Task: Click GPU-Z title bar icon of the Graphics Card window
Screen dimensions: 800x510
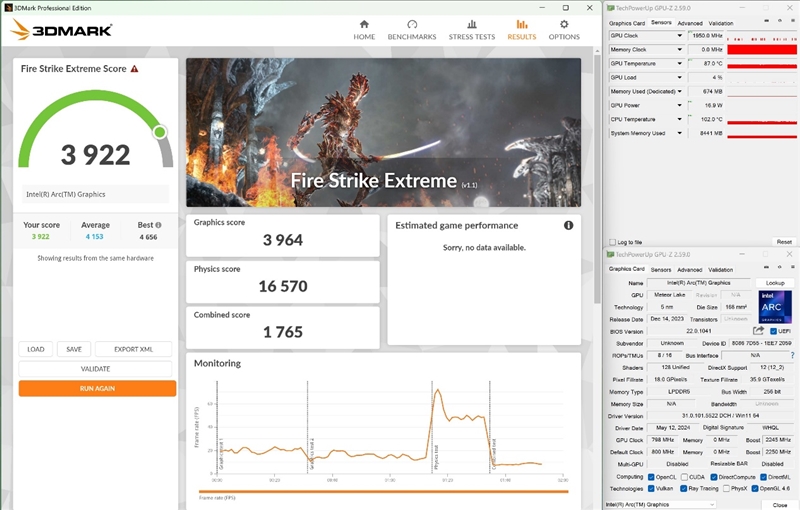Action: pos(610,254)
